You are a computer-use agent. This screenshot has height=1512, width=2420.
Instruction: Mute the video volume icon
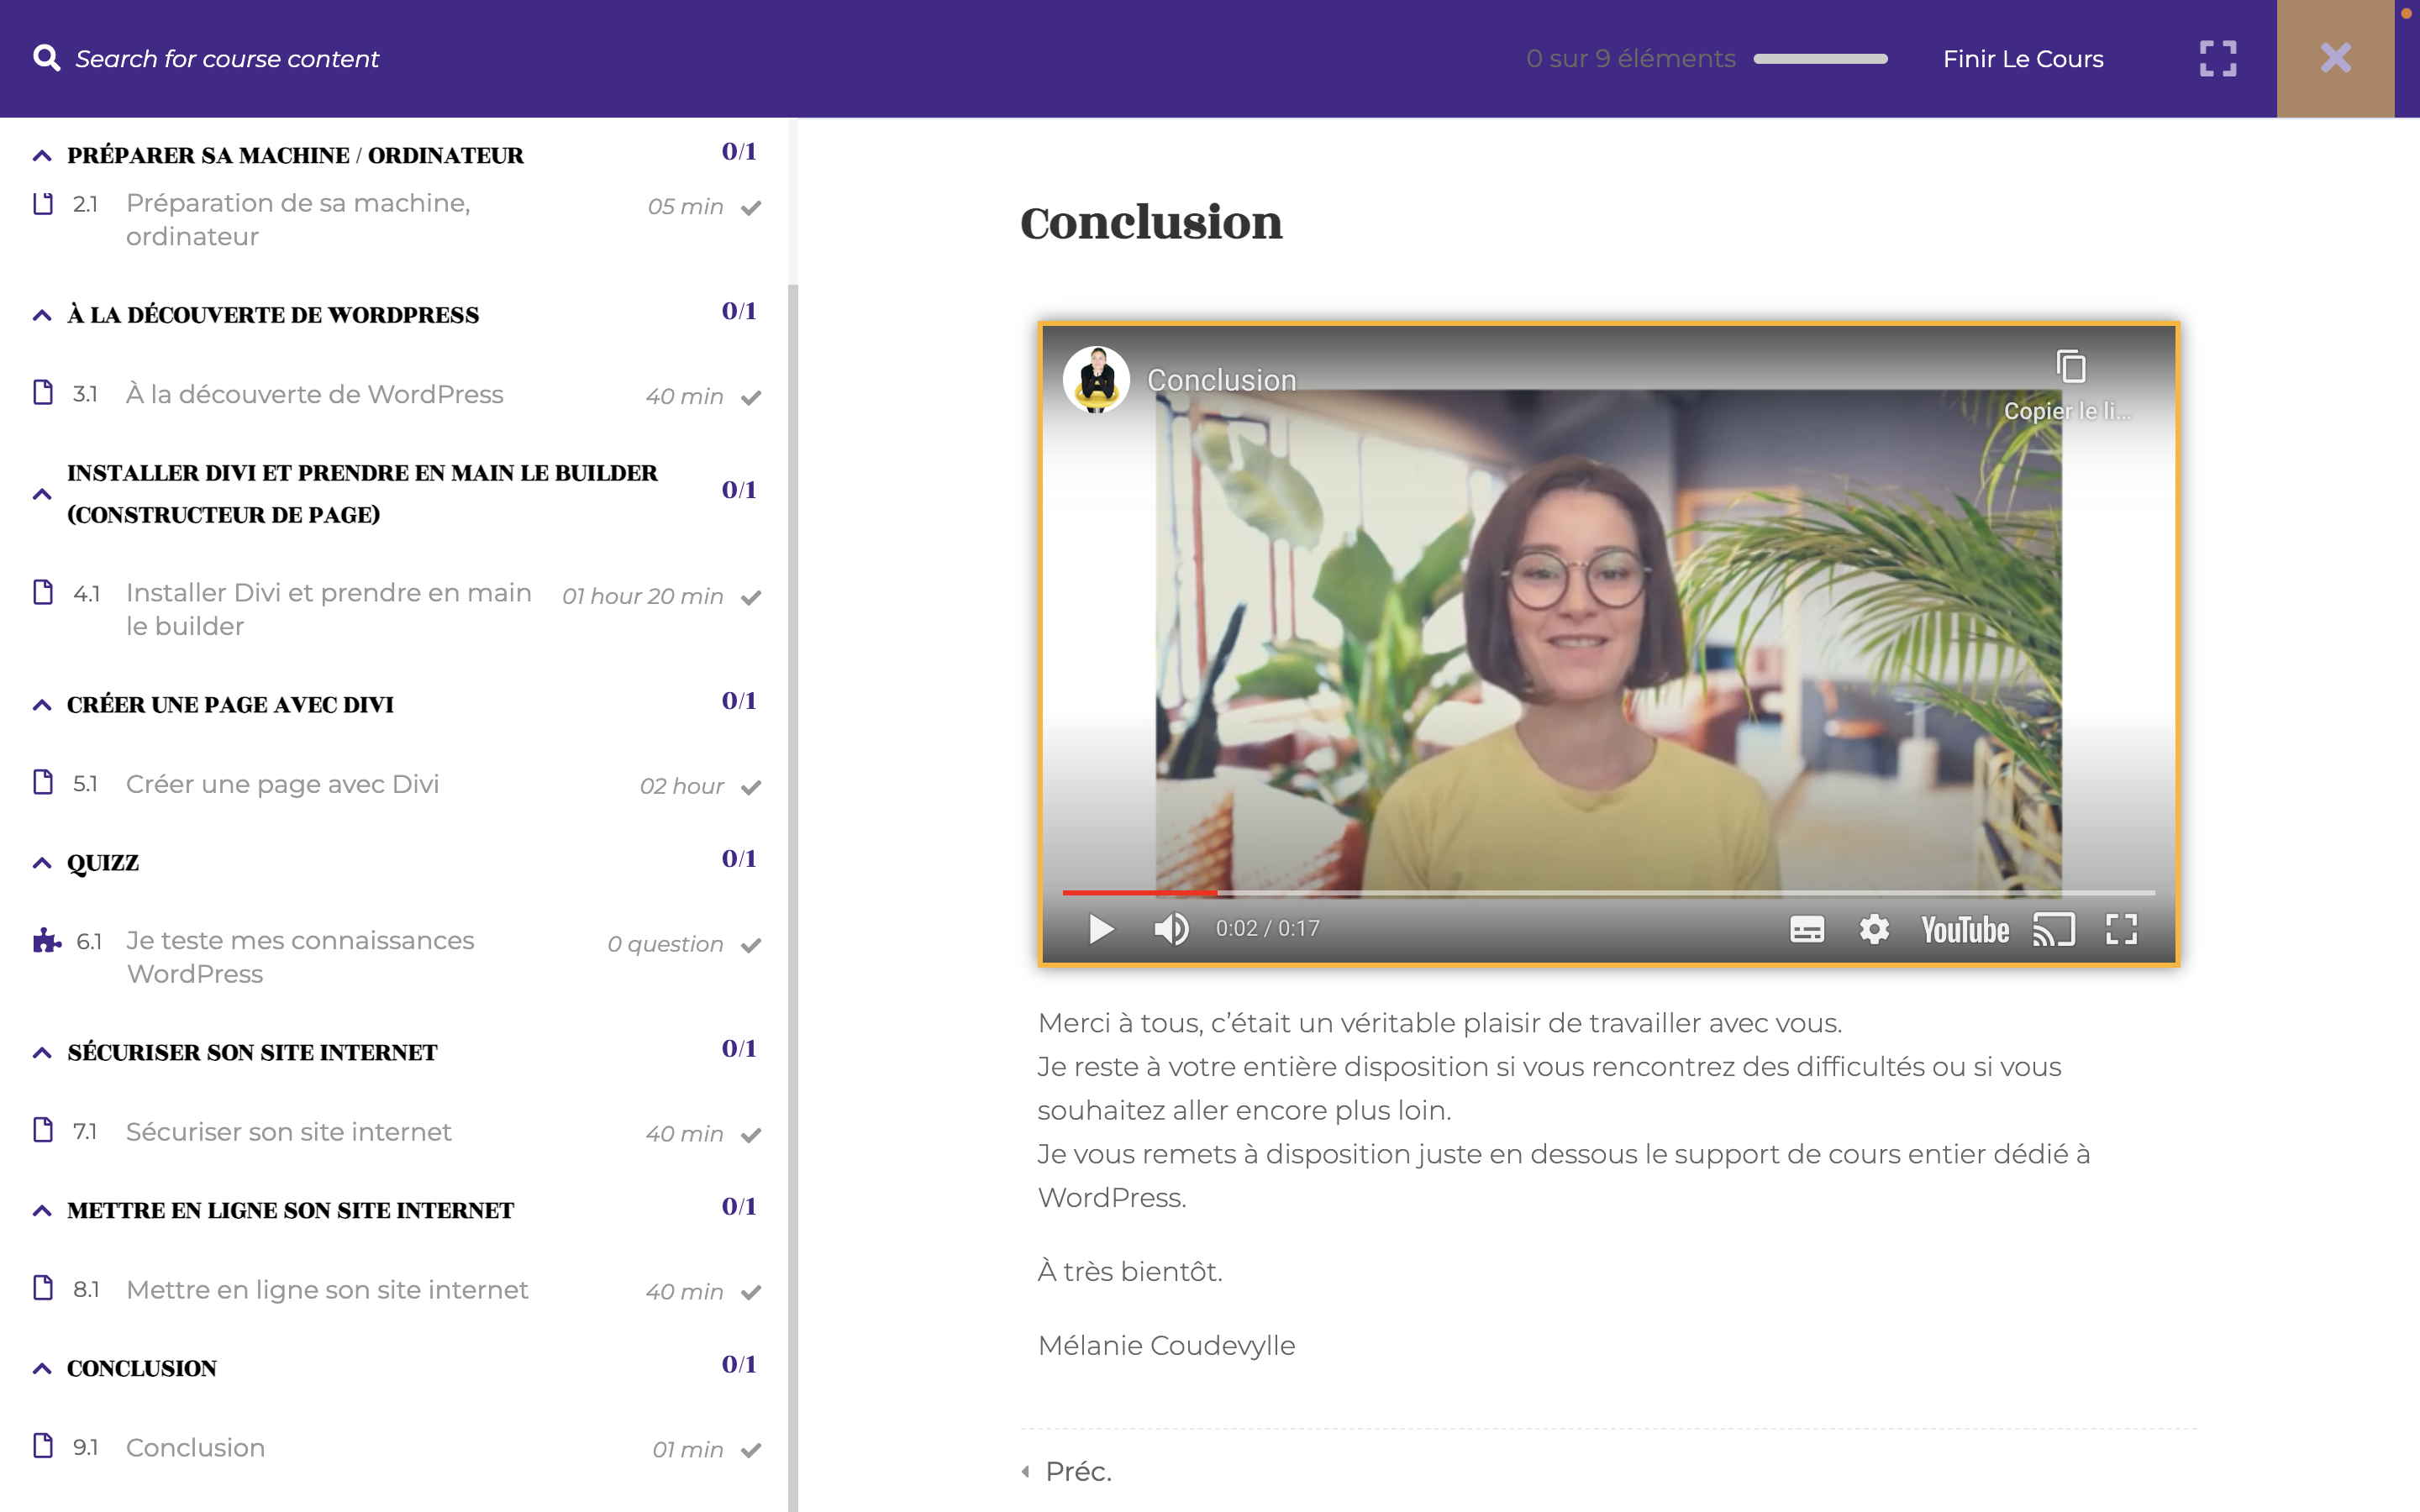[1171, 929]
